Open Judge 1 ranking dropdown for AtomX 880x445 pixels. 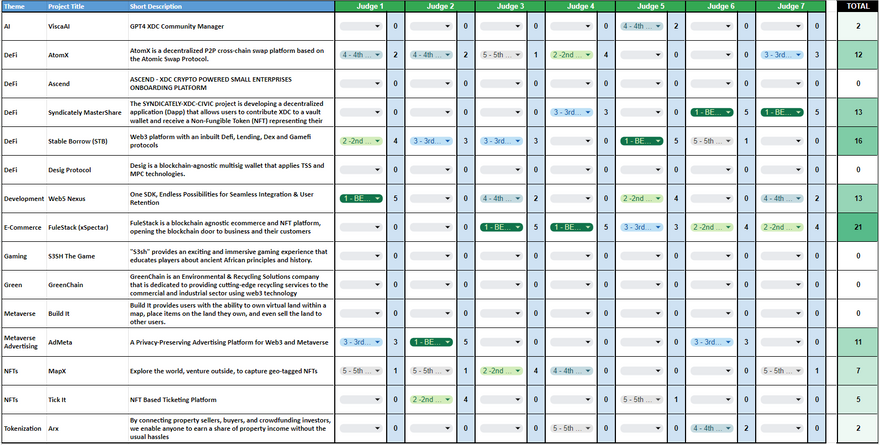[361, 54]
